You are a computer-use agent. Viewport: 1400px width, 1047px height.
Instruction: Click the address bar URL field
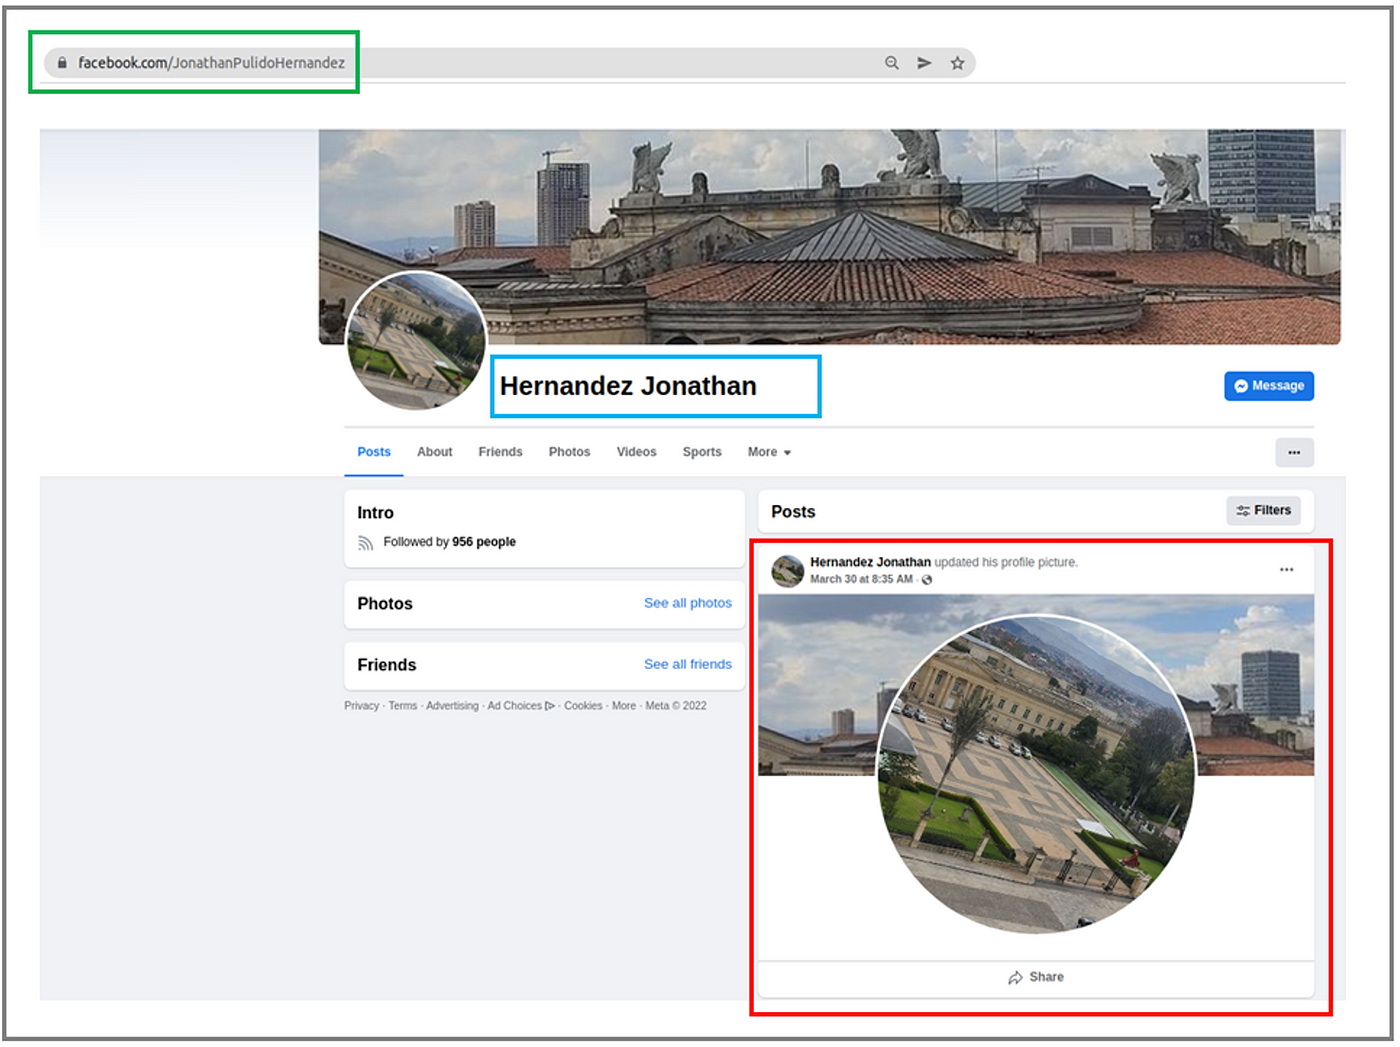point(509,63)
